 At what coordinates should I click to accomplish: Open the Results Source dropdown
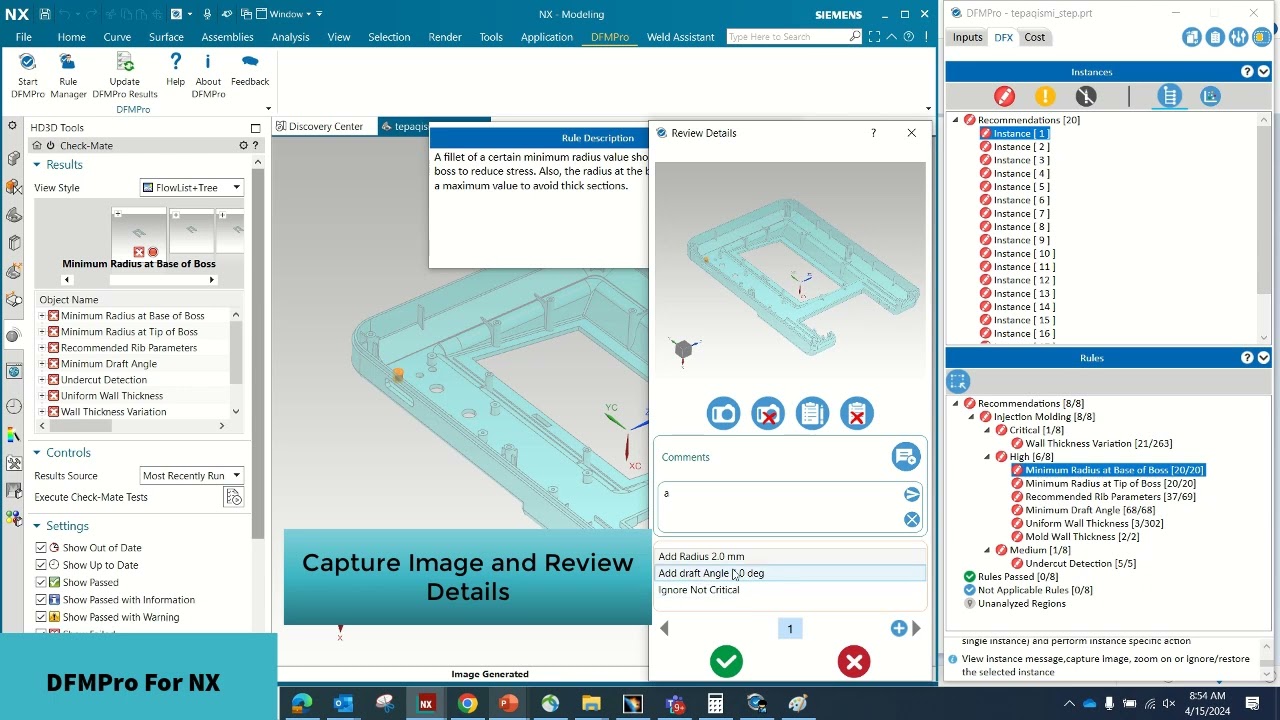point(191,475)
